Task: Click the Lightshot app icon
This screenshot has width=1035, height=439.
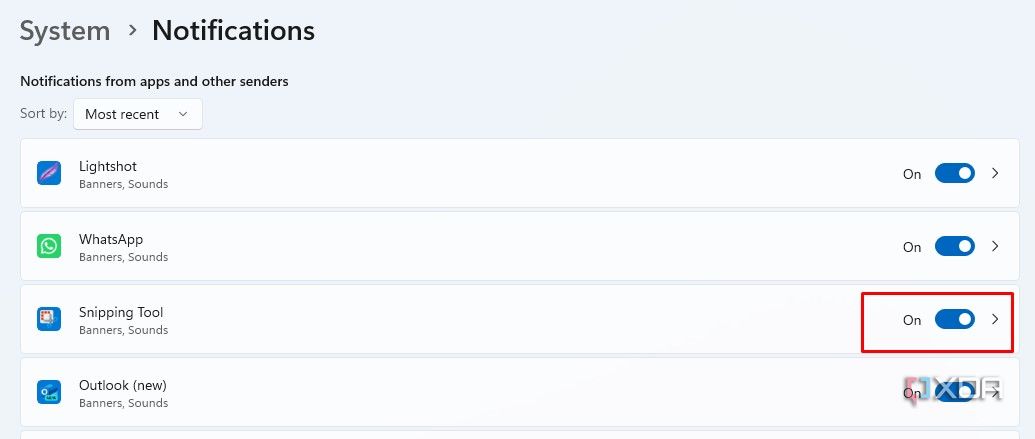Action: click(49, 173)
